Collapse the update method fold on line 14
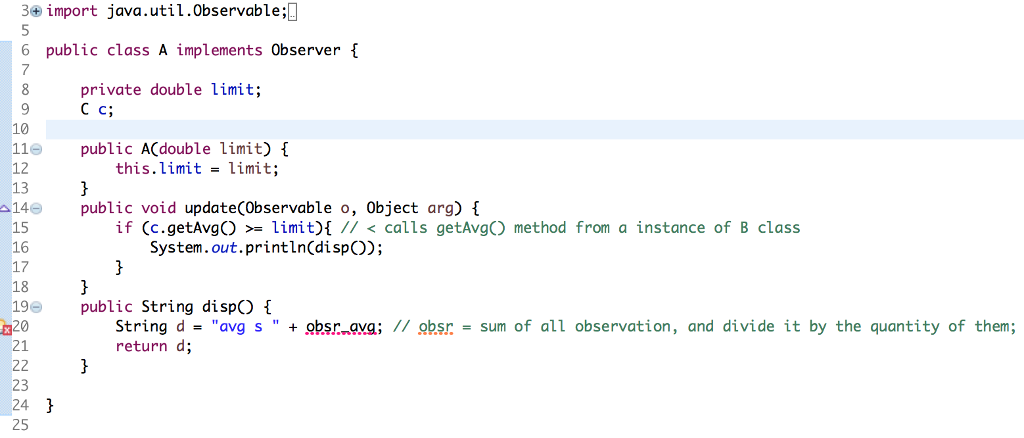Viewport: 1024px width, 438px height. (x=37, y=209)
